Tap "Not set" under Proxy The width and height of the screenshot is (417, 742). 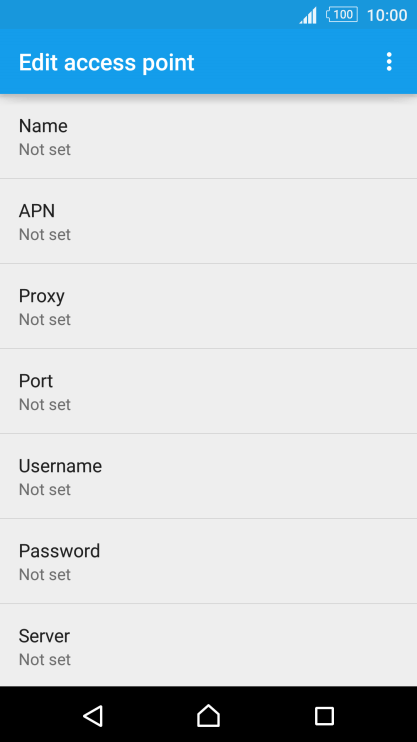coord(44,319)
